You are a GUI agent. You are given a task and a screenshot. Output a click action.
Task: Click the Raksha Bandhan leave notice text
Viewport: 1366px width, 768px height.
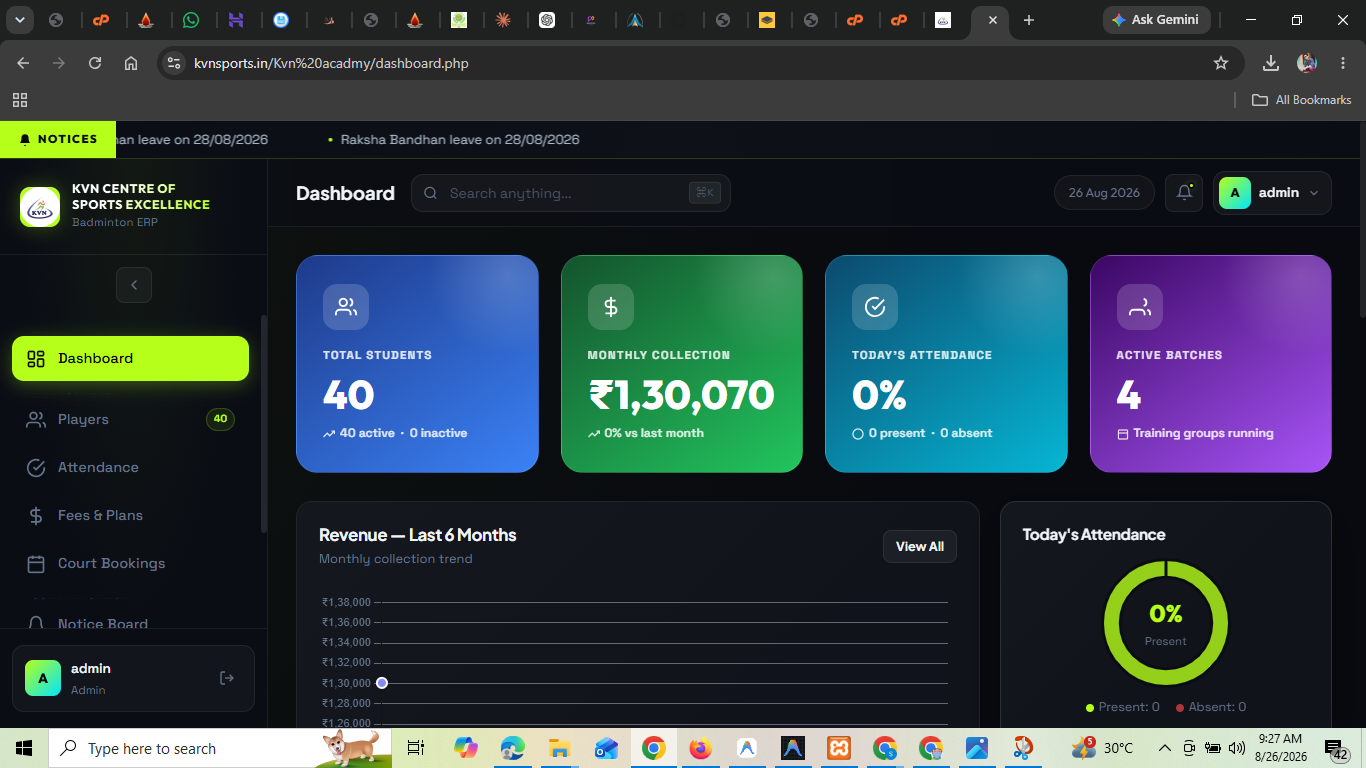click(x=460, y=140)
